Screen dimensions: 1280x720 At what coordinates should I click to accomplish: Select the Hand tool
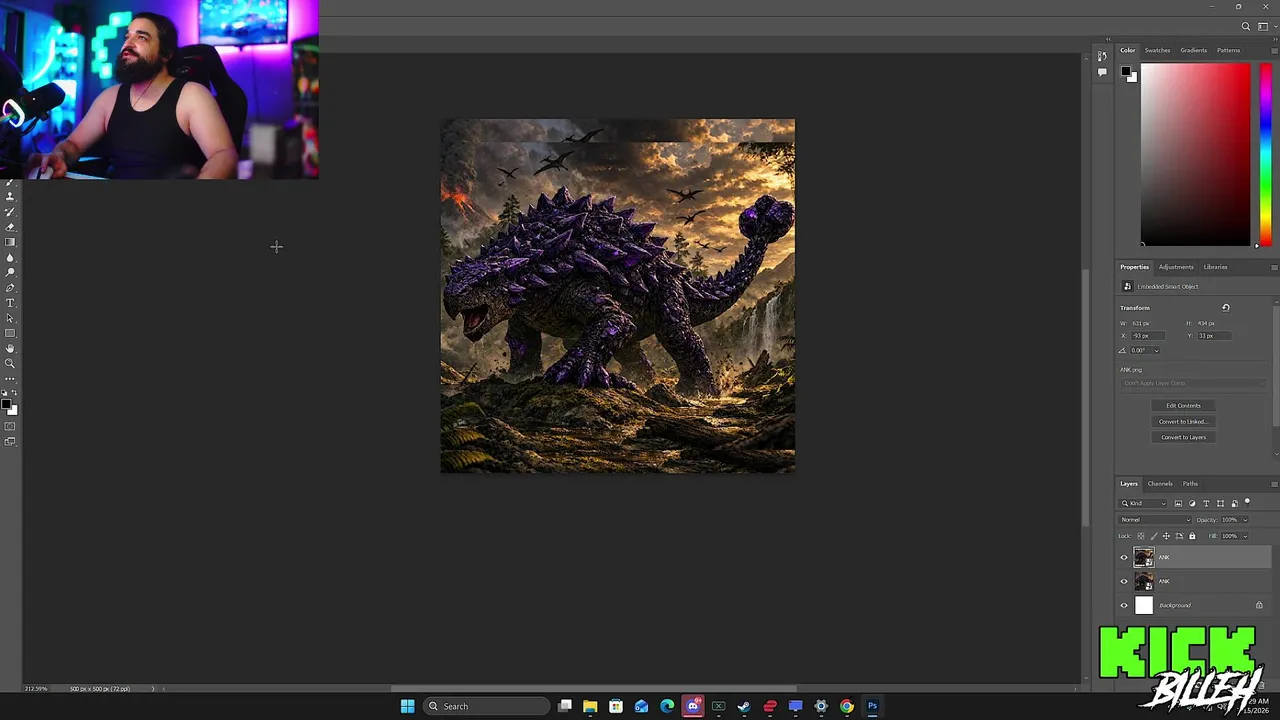coord(10,348)
